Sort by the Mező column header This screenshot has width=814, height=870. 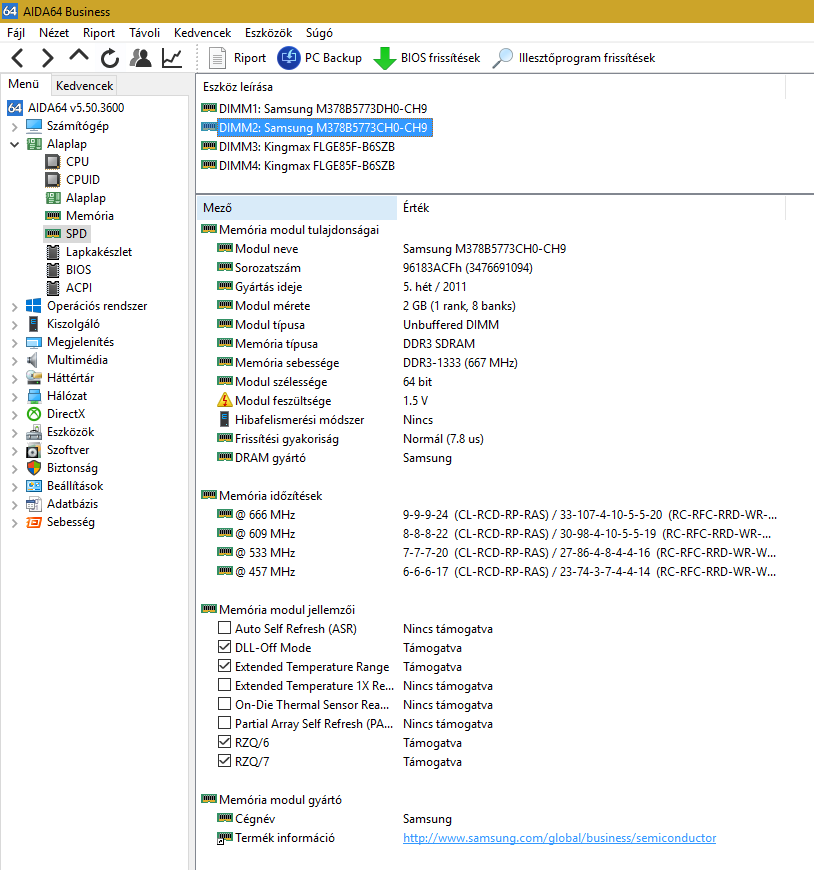coord(297,208)
